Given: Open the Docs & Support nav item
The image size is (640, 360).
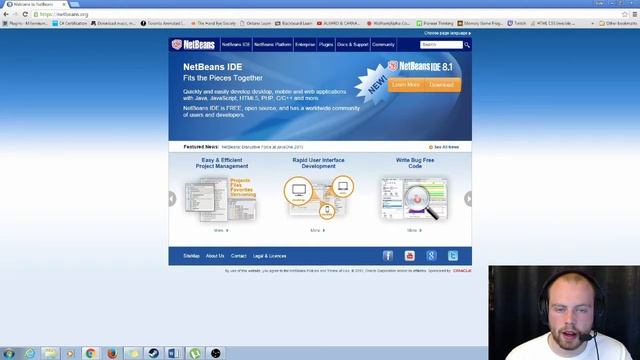Looking at the screenshot, I should (x=353, y=44).
